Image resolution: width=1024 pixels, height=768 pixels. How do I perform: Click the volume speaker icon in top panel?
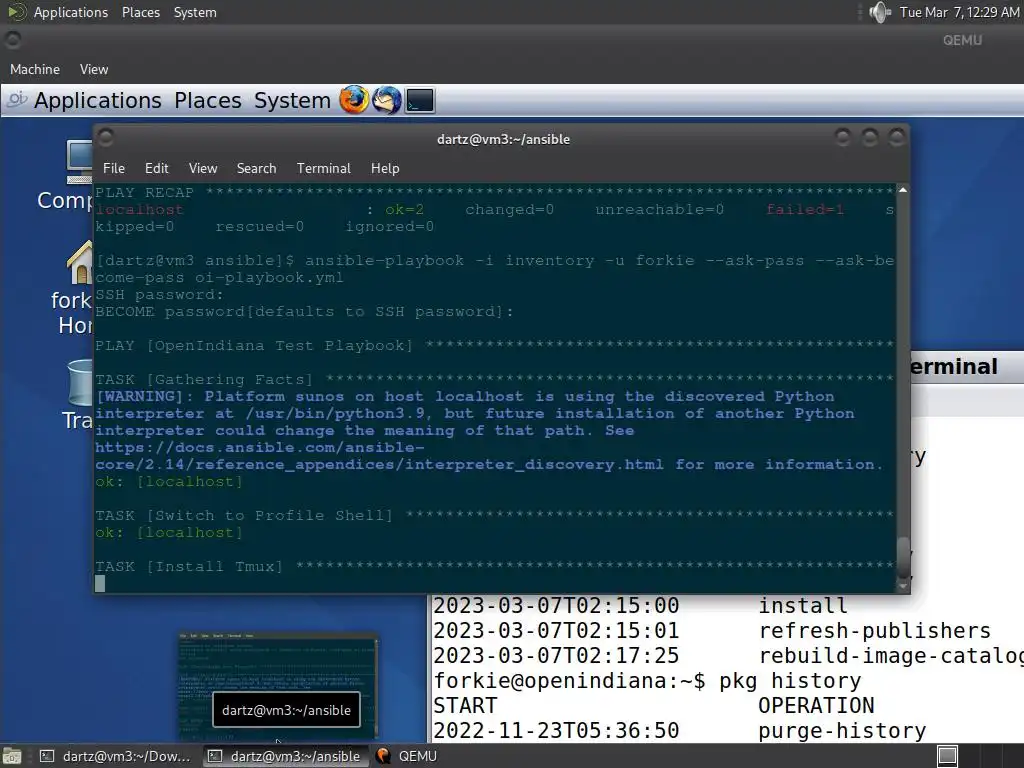[x=880, y=12]
